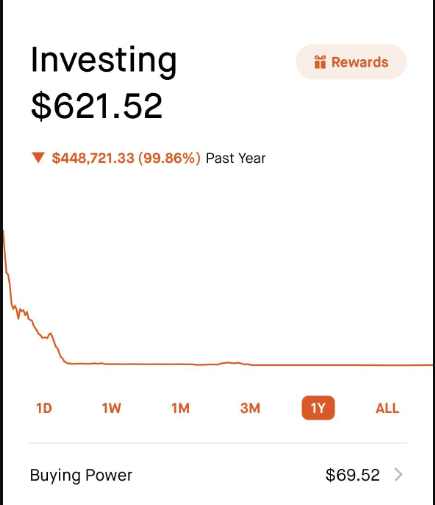Viewport: 435px width, 505px height.
Task: Select the 1D time range
Action: tap(44, 408)
